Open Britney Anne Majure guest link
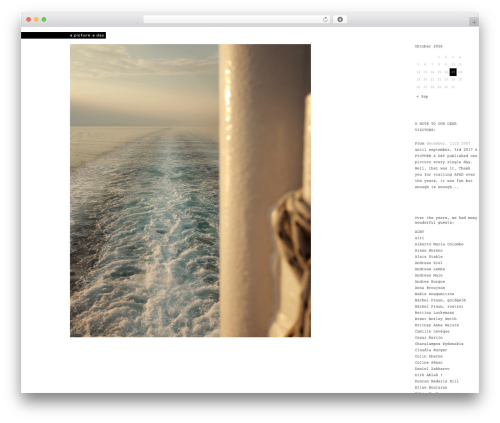 point(437,325)
